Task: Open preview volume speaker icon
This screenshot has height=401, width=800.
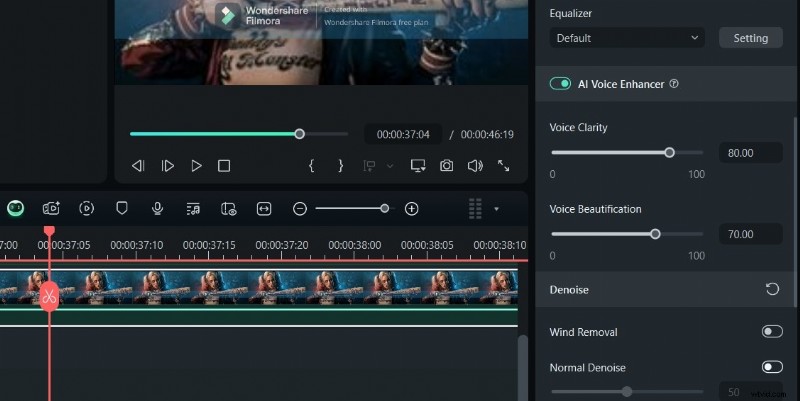Action: tap(475, 166)
